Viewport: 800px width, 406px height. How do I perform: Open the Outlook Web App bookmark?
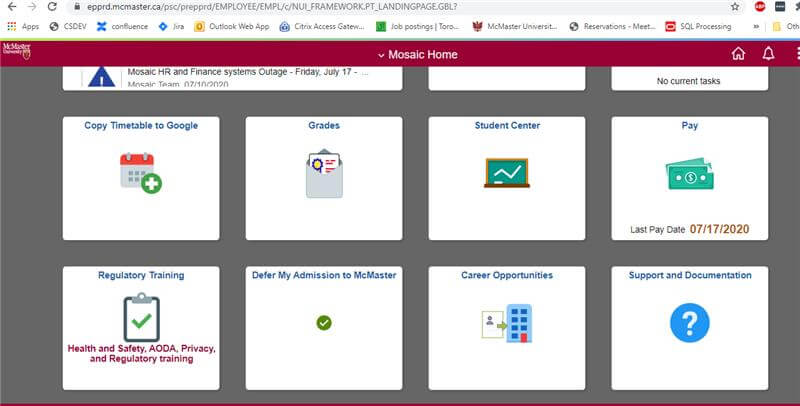231,26
